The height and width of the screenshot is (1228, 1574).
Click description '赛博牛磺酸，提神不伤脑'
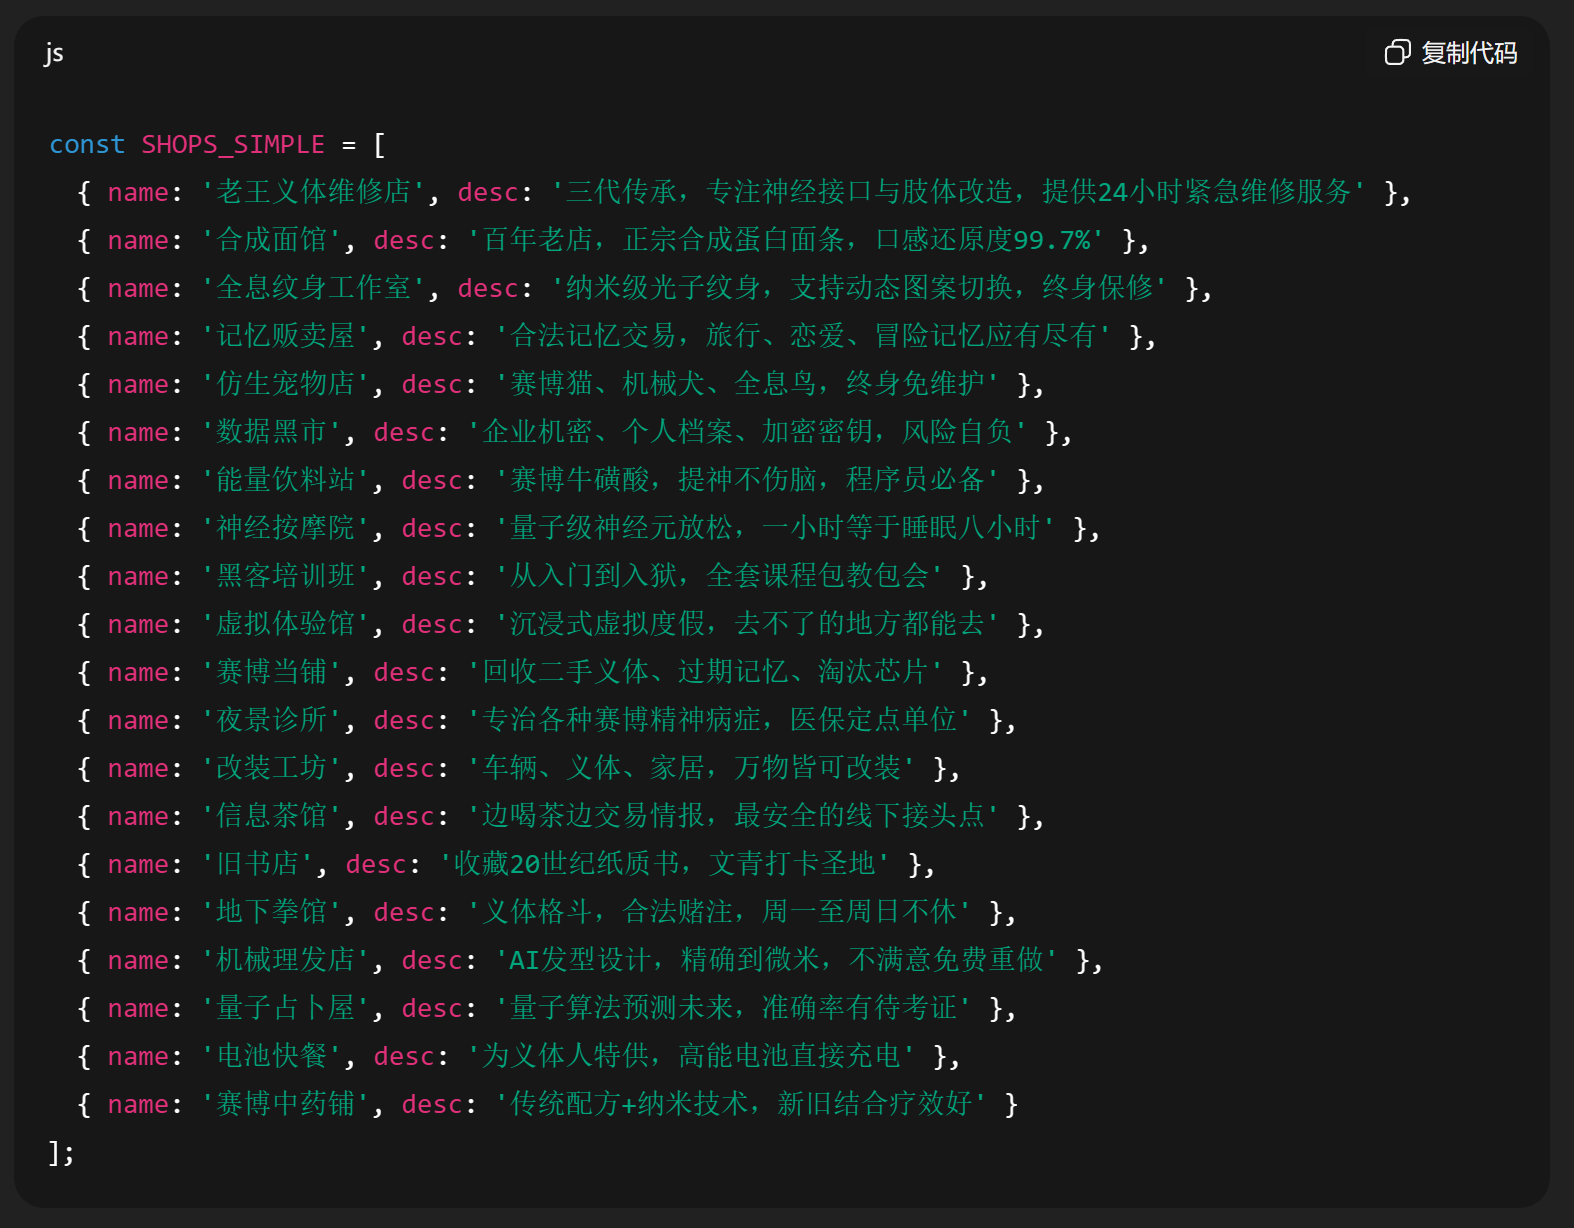point(664,480)
